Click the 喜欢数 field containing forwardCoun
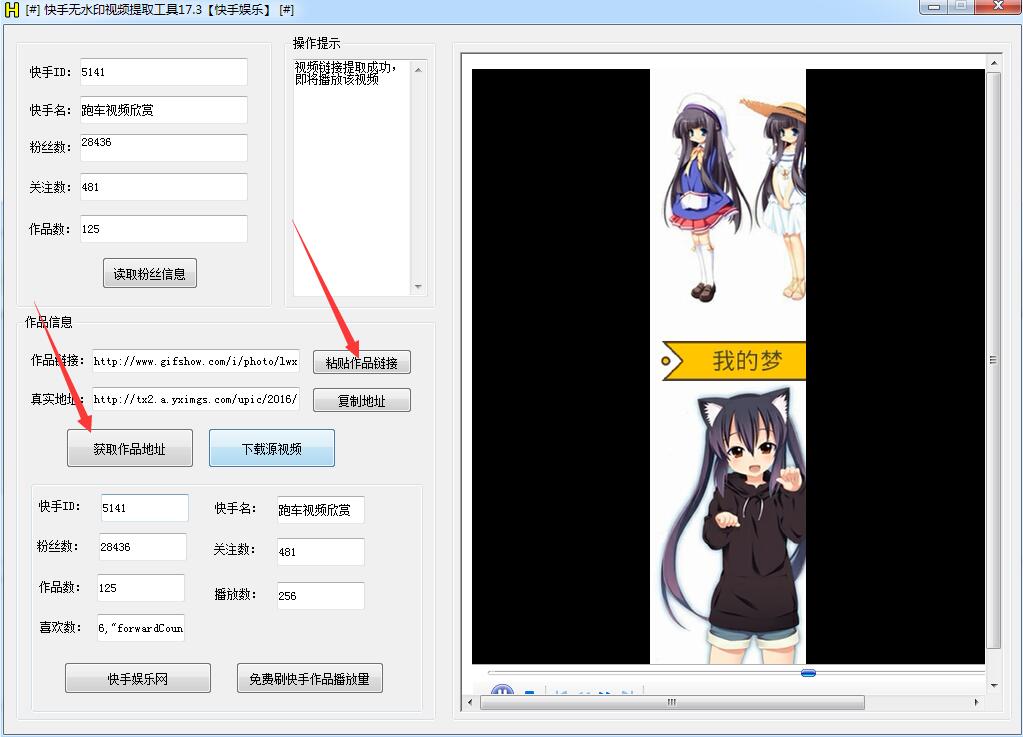The image size is (1023, 737). [x=141, y=627]
